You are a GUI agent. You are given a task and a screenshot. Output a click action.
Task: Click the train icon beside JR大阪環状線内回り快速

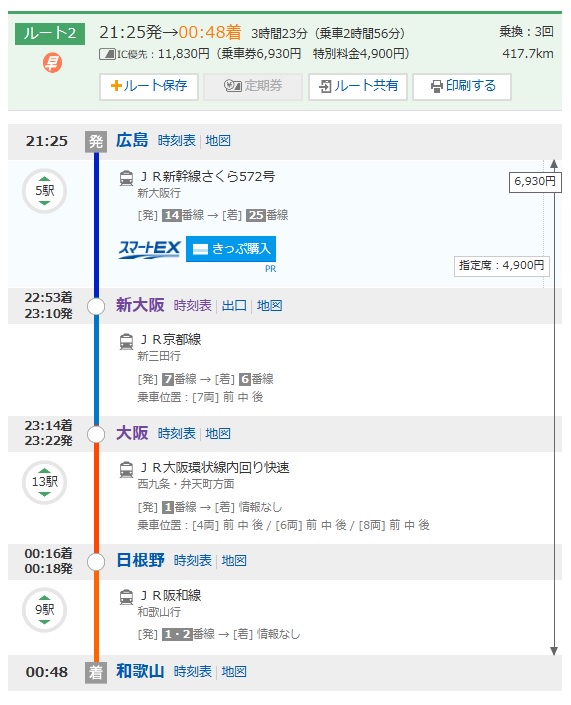click(126, 469)
